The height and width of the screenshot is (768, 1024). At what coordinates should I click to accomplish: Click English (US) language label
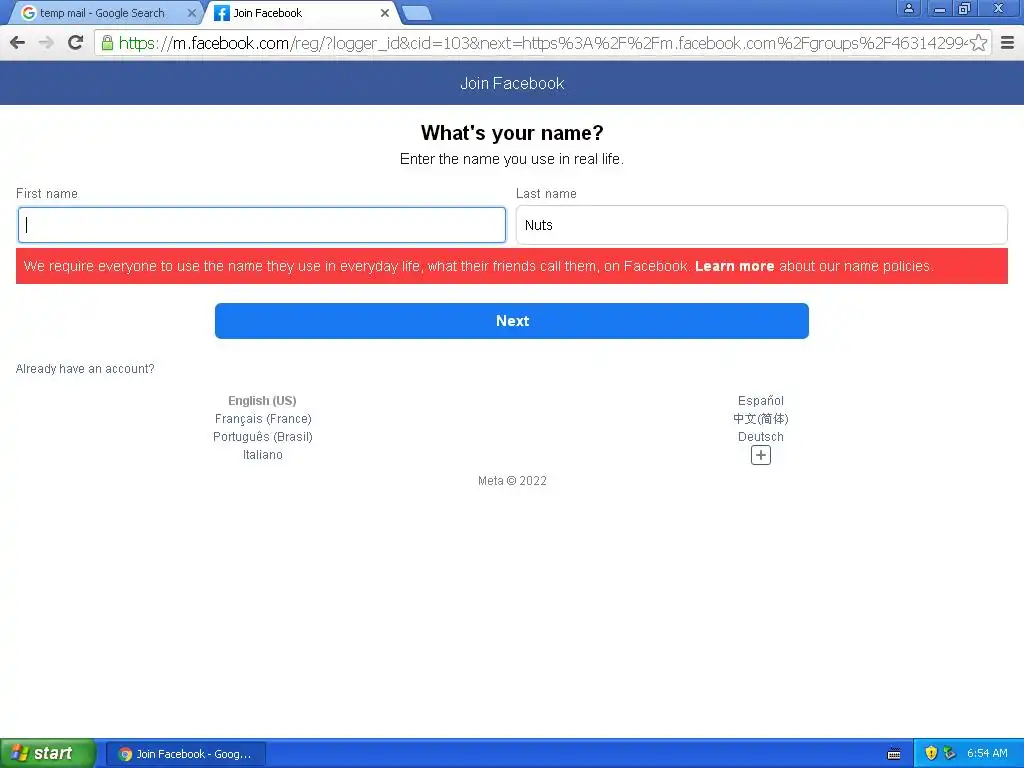262,400
